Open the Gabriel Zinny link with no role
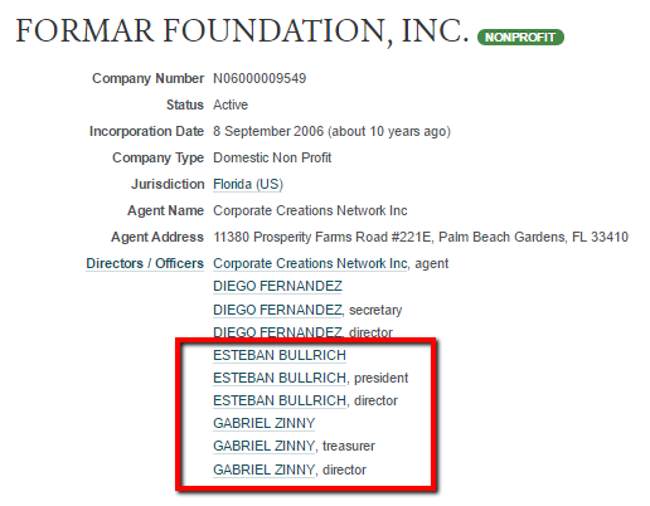Viewport: 650px width, 506px height. click(x=264, y=424)
